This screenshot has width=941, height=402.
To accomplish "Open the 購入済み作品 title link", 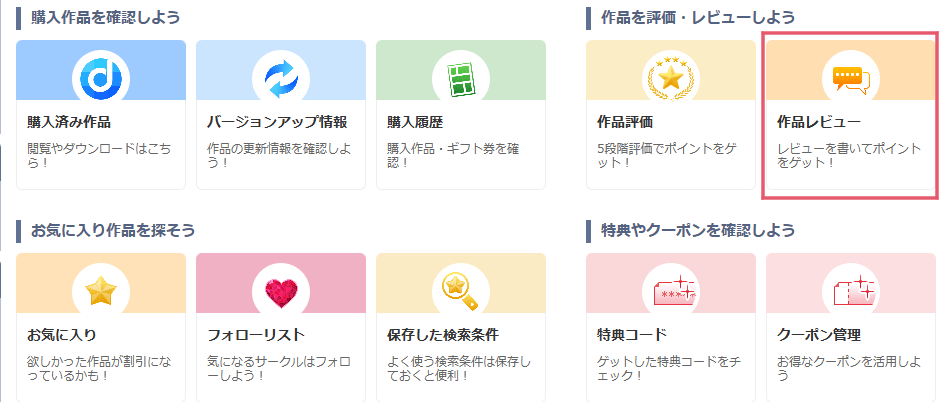I will tap(69, 122).
